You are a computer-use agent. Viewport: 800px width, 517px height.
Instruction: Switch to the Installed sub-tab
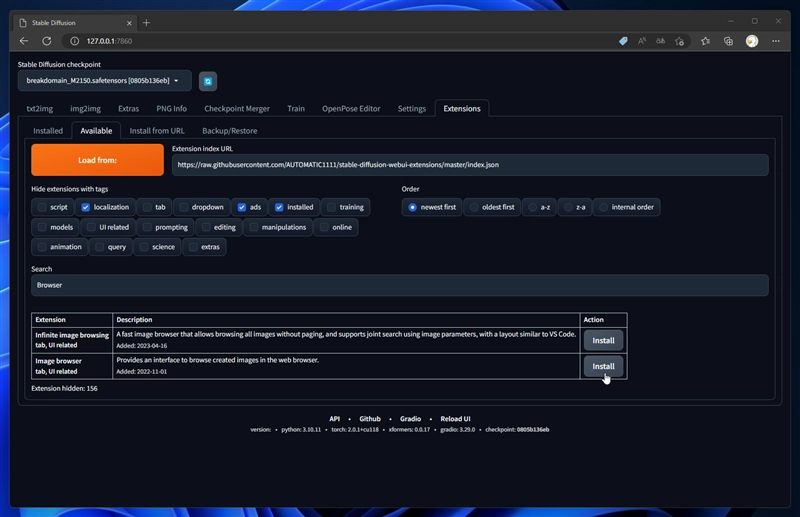(x=48, y=131)
